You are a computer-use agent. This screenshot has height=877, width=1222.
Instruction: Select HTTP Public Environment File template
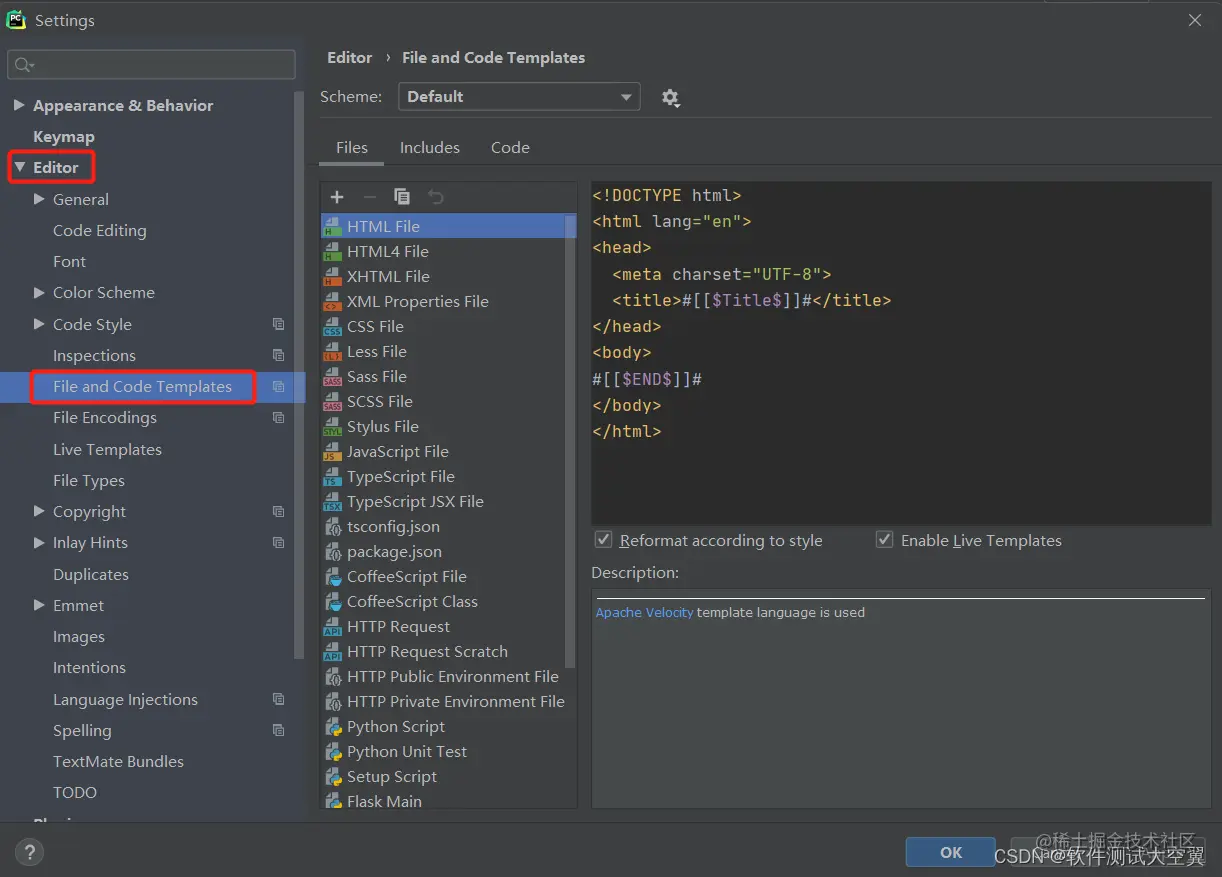coord(453,676)
